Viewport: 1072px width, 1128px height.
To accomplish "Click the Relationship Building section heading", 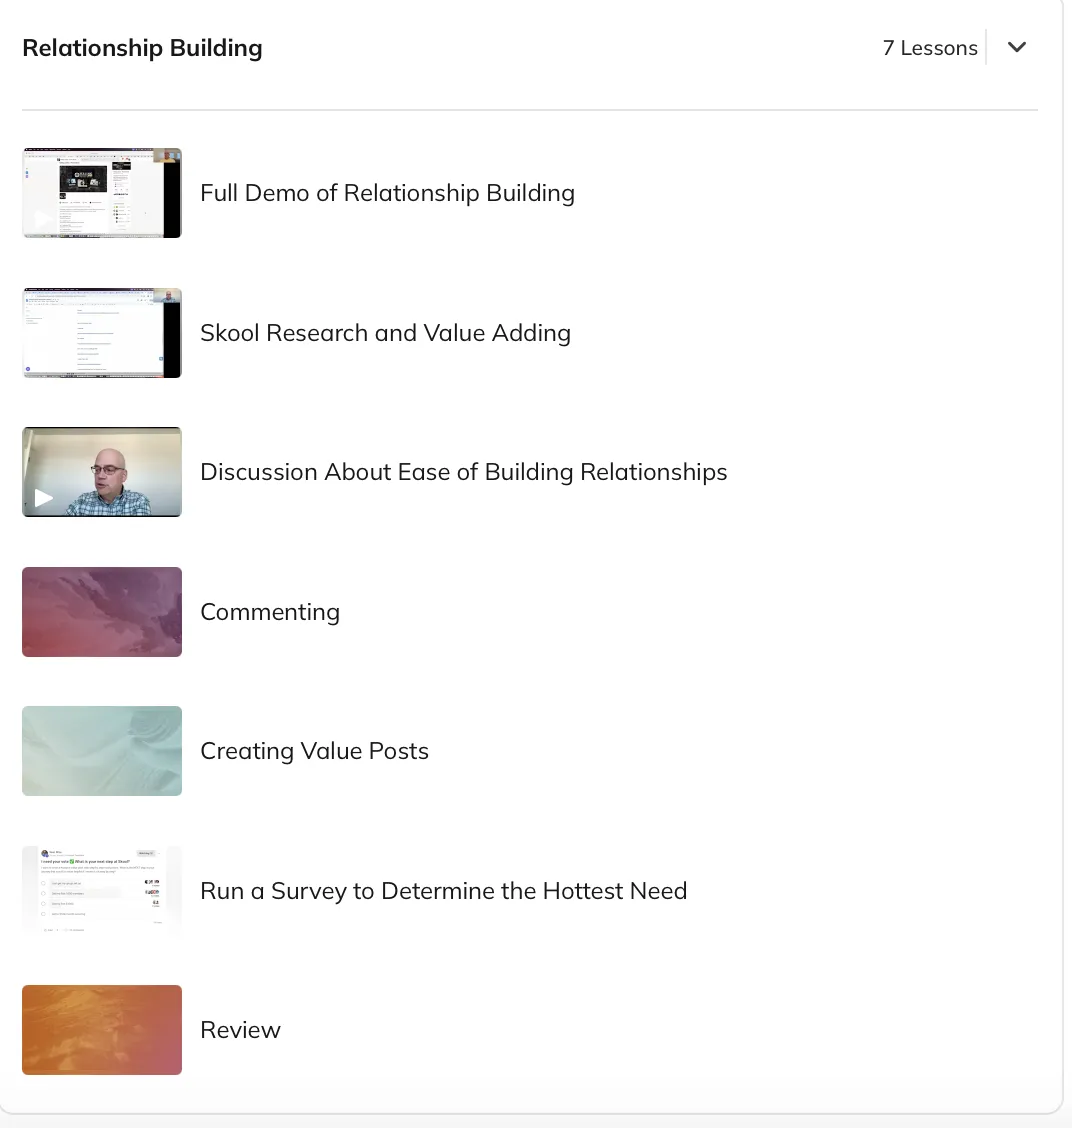I will 142,48.
